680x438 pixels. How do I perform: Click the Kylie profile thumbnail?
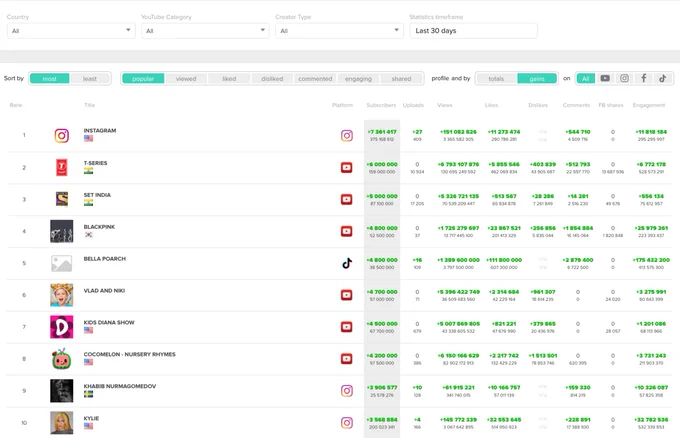(62, 423)
